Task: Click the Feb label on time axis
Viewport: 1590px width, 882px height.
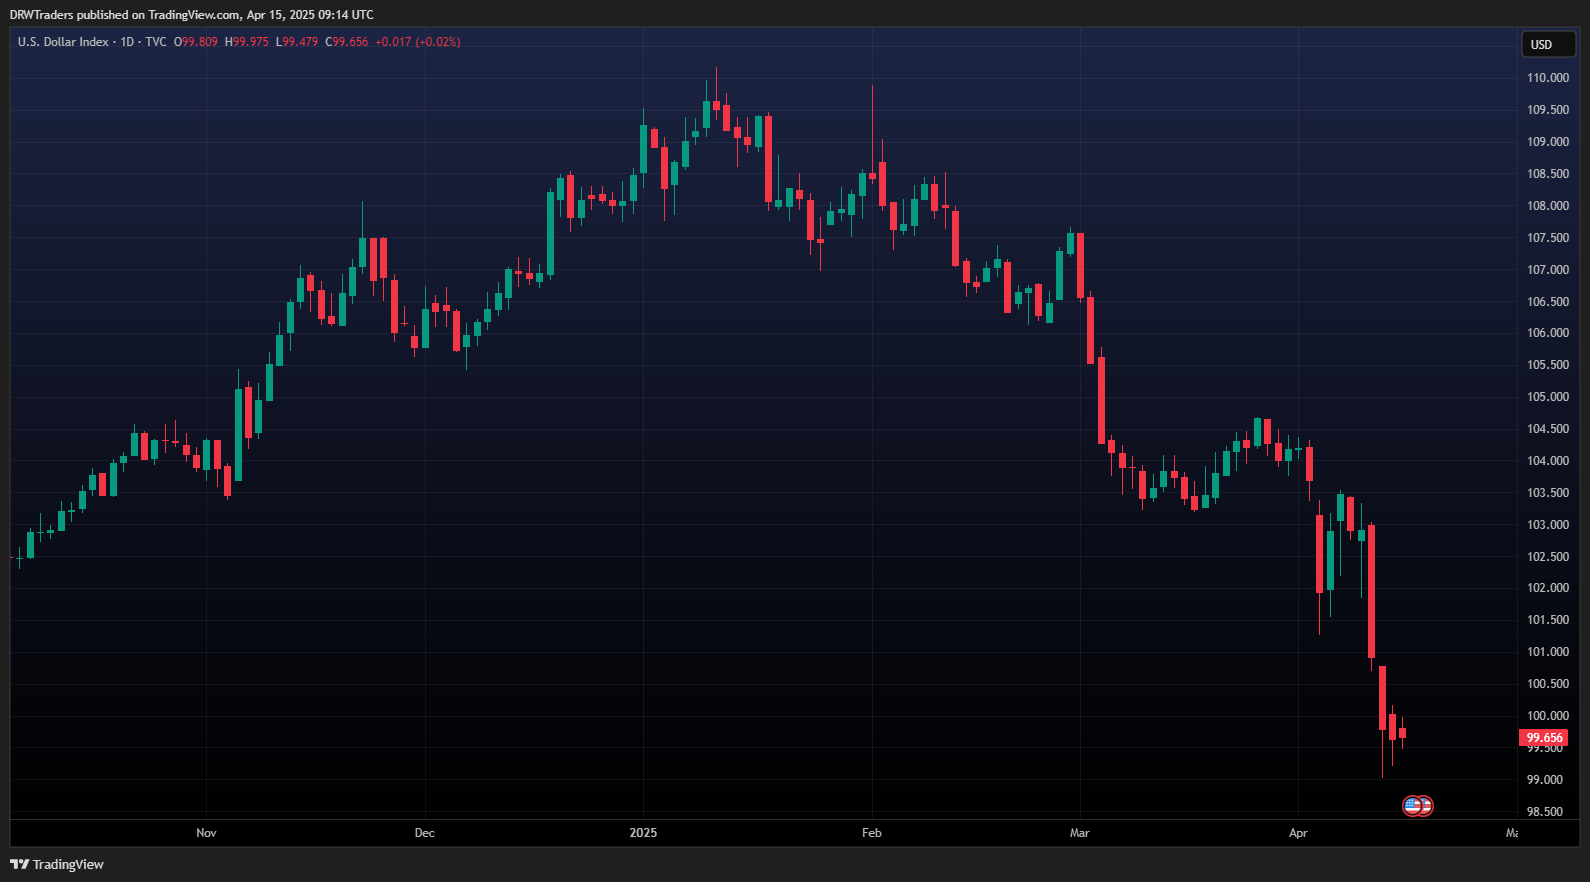Action: 872,833
